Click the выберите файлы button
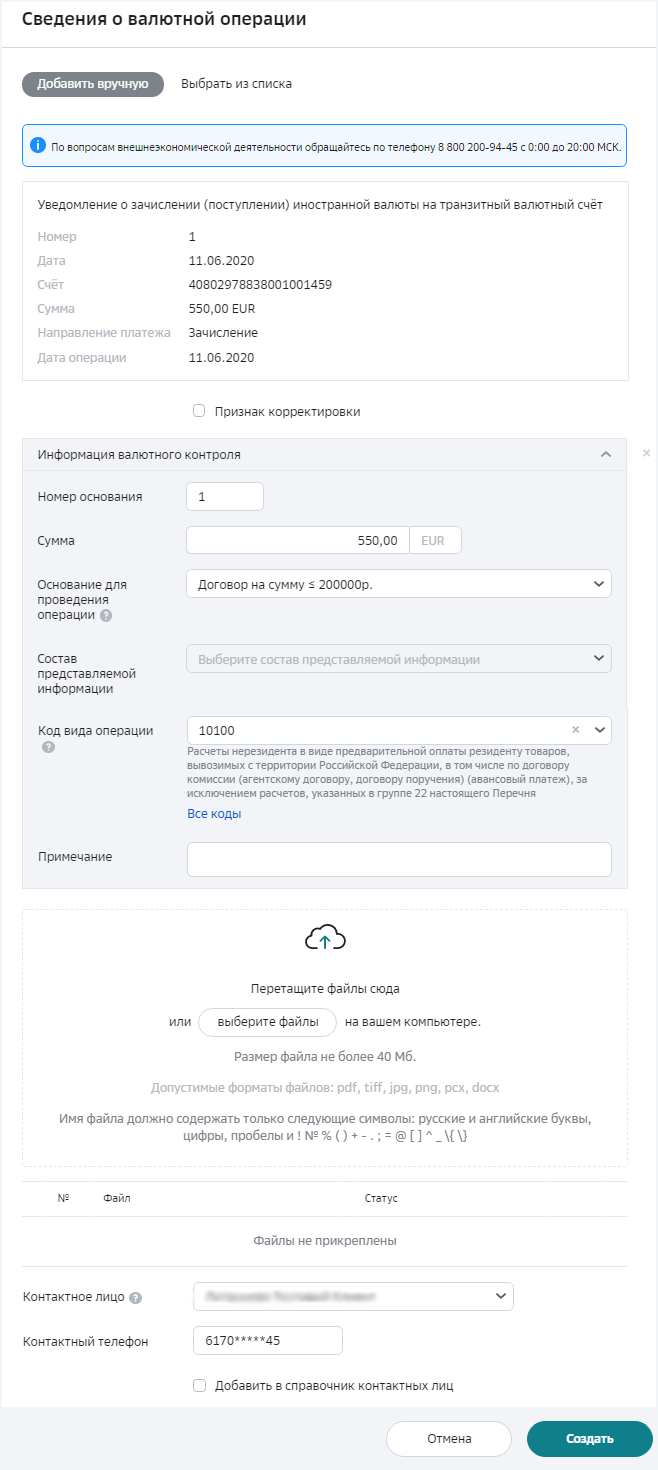Image resolution: width=658 pixels, height=1470 pixels. (x=268, y=1022)
